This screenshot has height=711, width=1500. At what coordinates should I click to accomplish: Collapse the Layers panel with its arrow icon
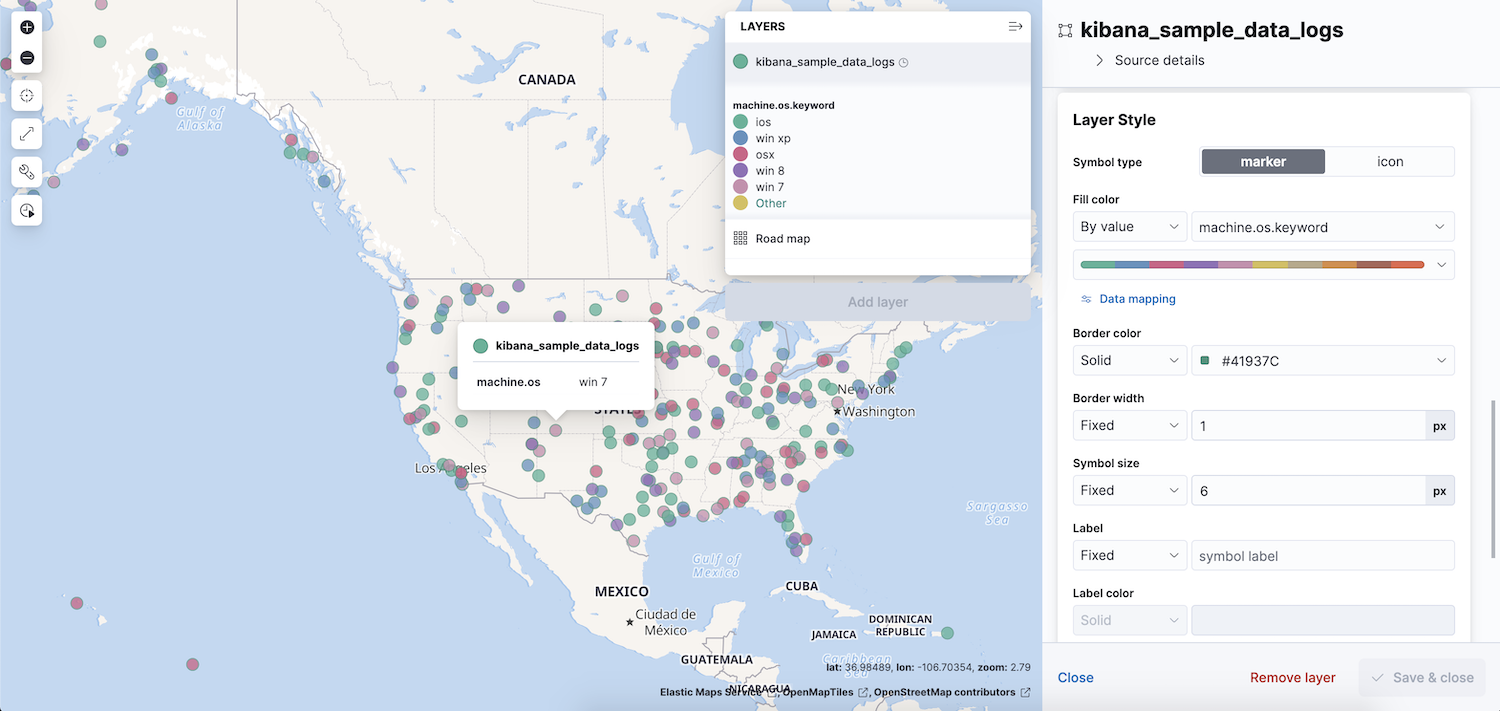point(1014,26)
